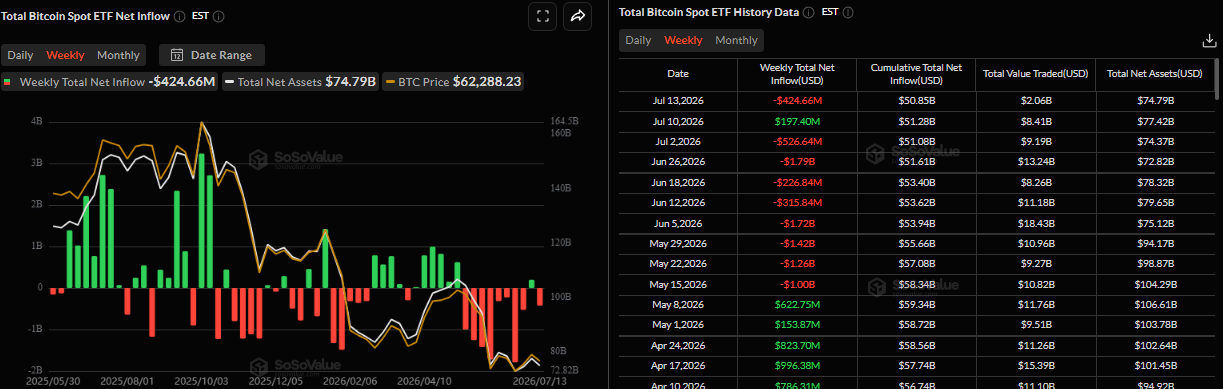The image size is (1223, 389).
Task: Click the $50.85B cumulative inflow cell
Action: tap(916, 100)
